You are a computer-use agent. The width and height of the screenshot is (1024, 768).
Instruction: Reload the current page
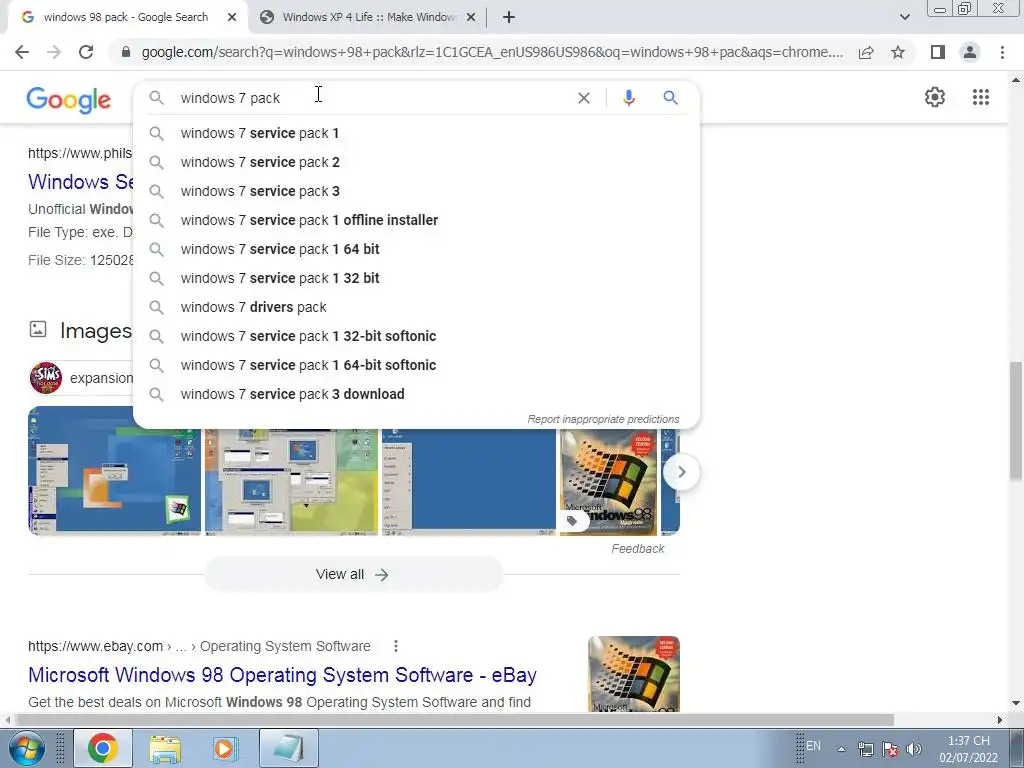[86, 52]
